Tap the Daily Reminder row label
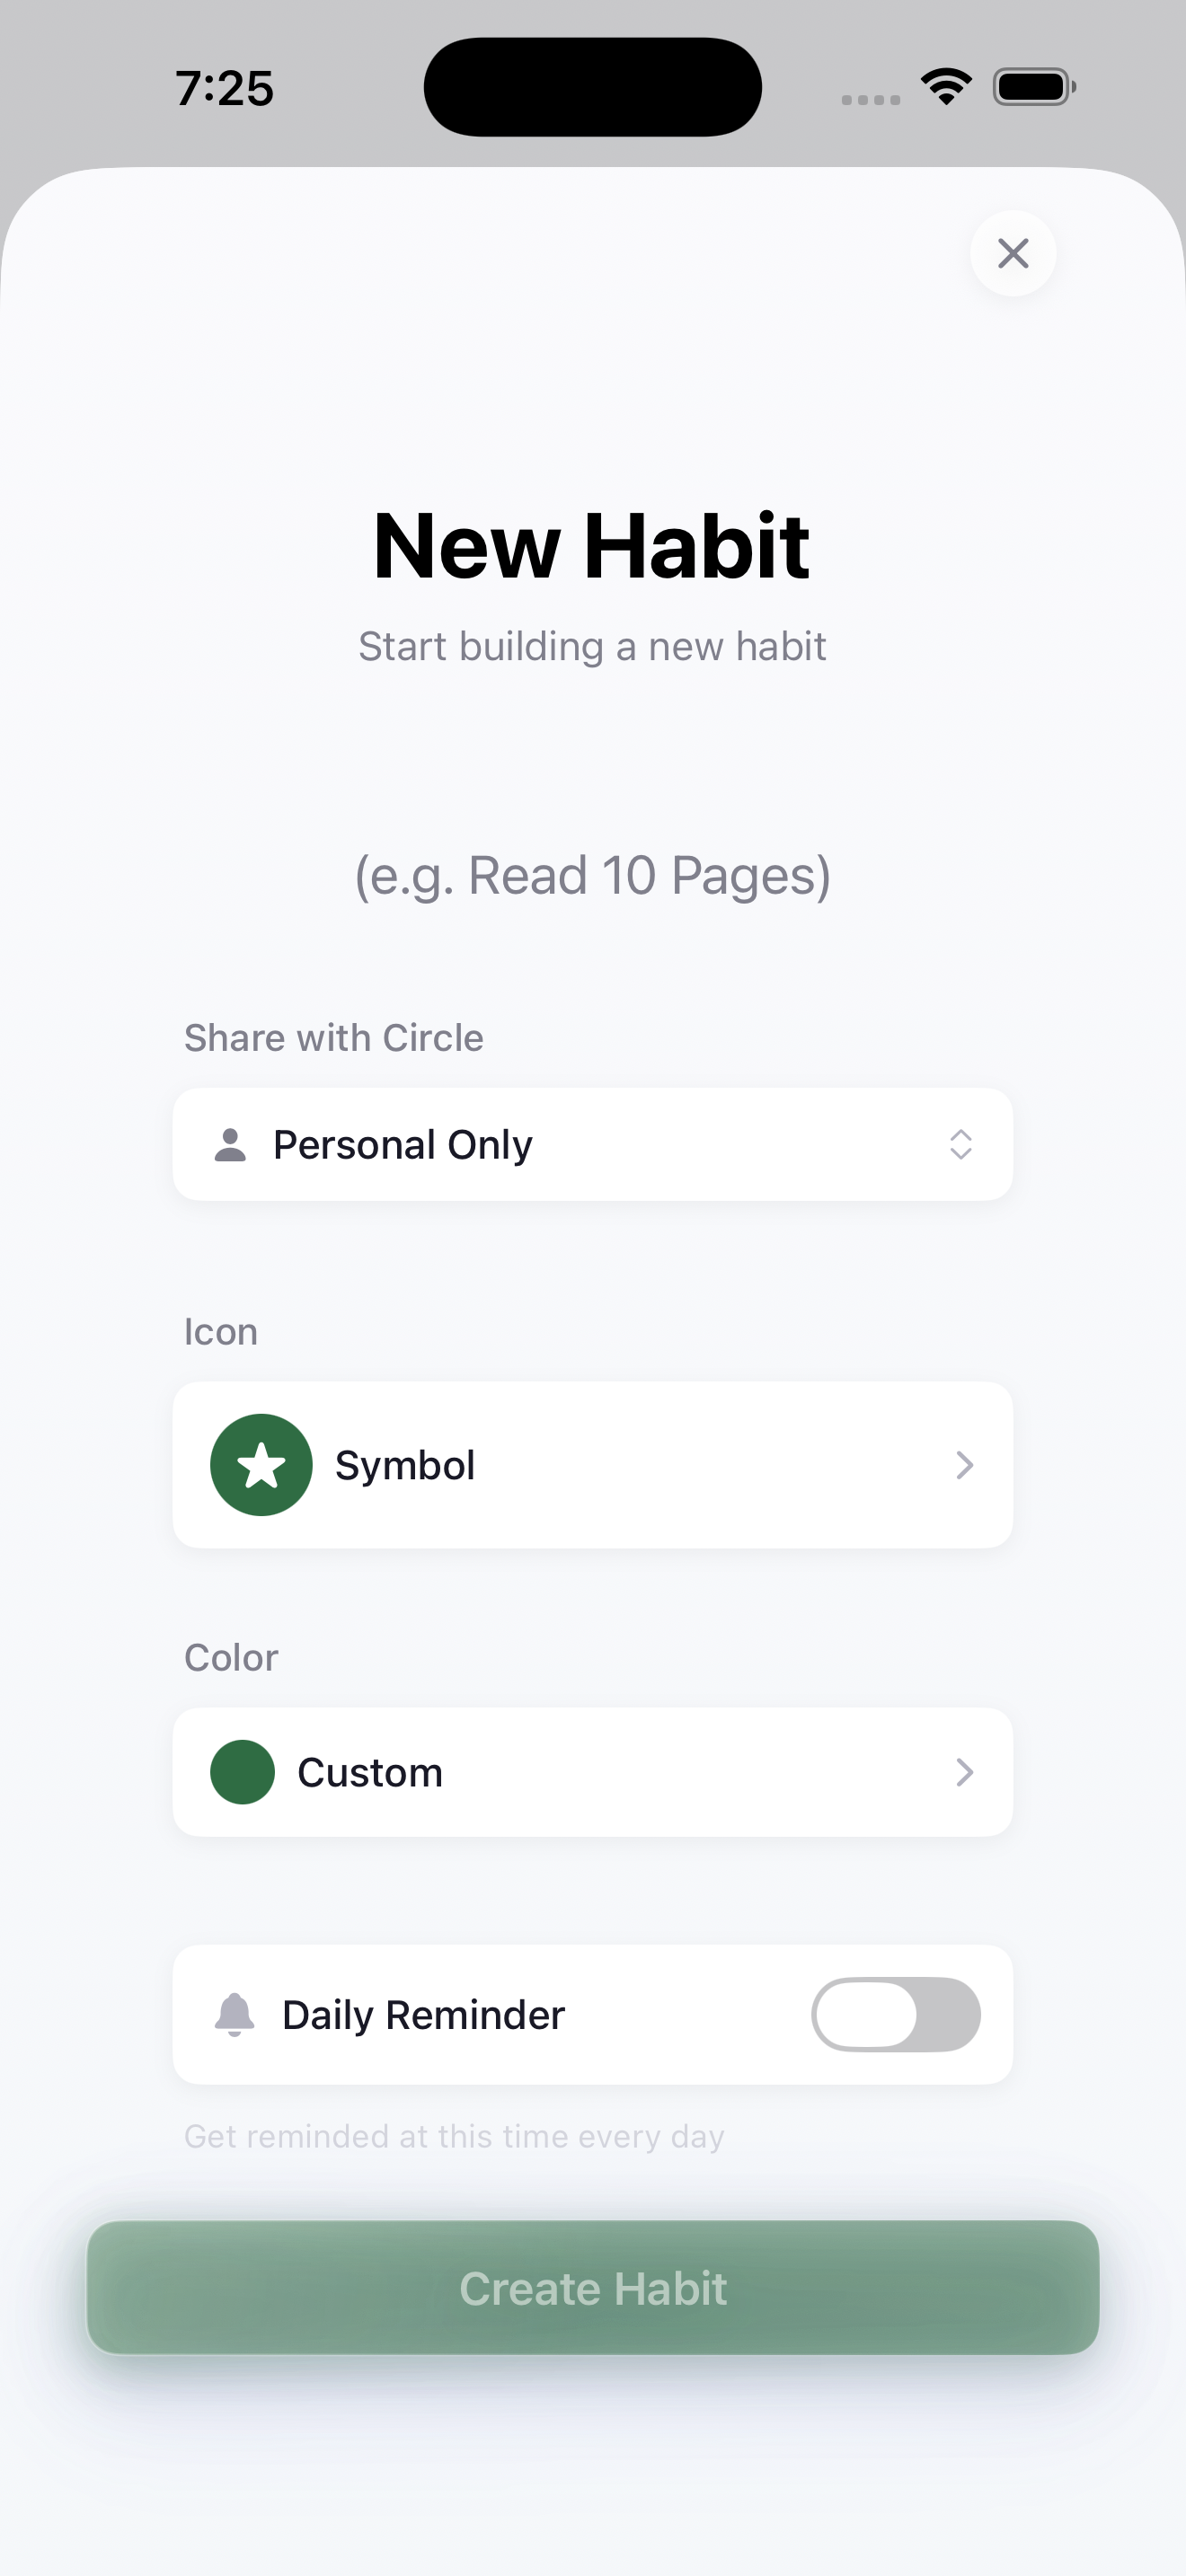 (423, 2014)
